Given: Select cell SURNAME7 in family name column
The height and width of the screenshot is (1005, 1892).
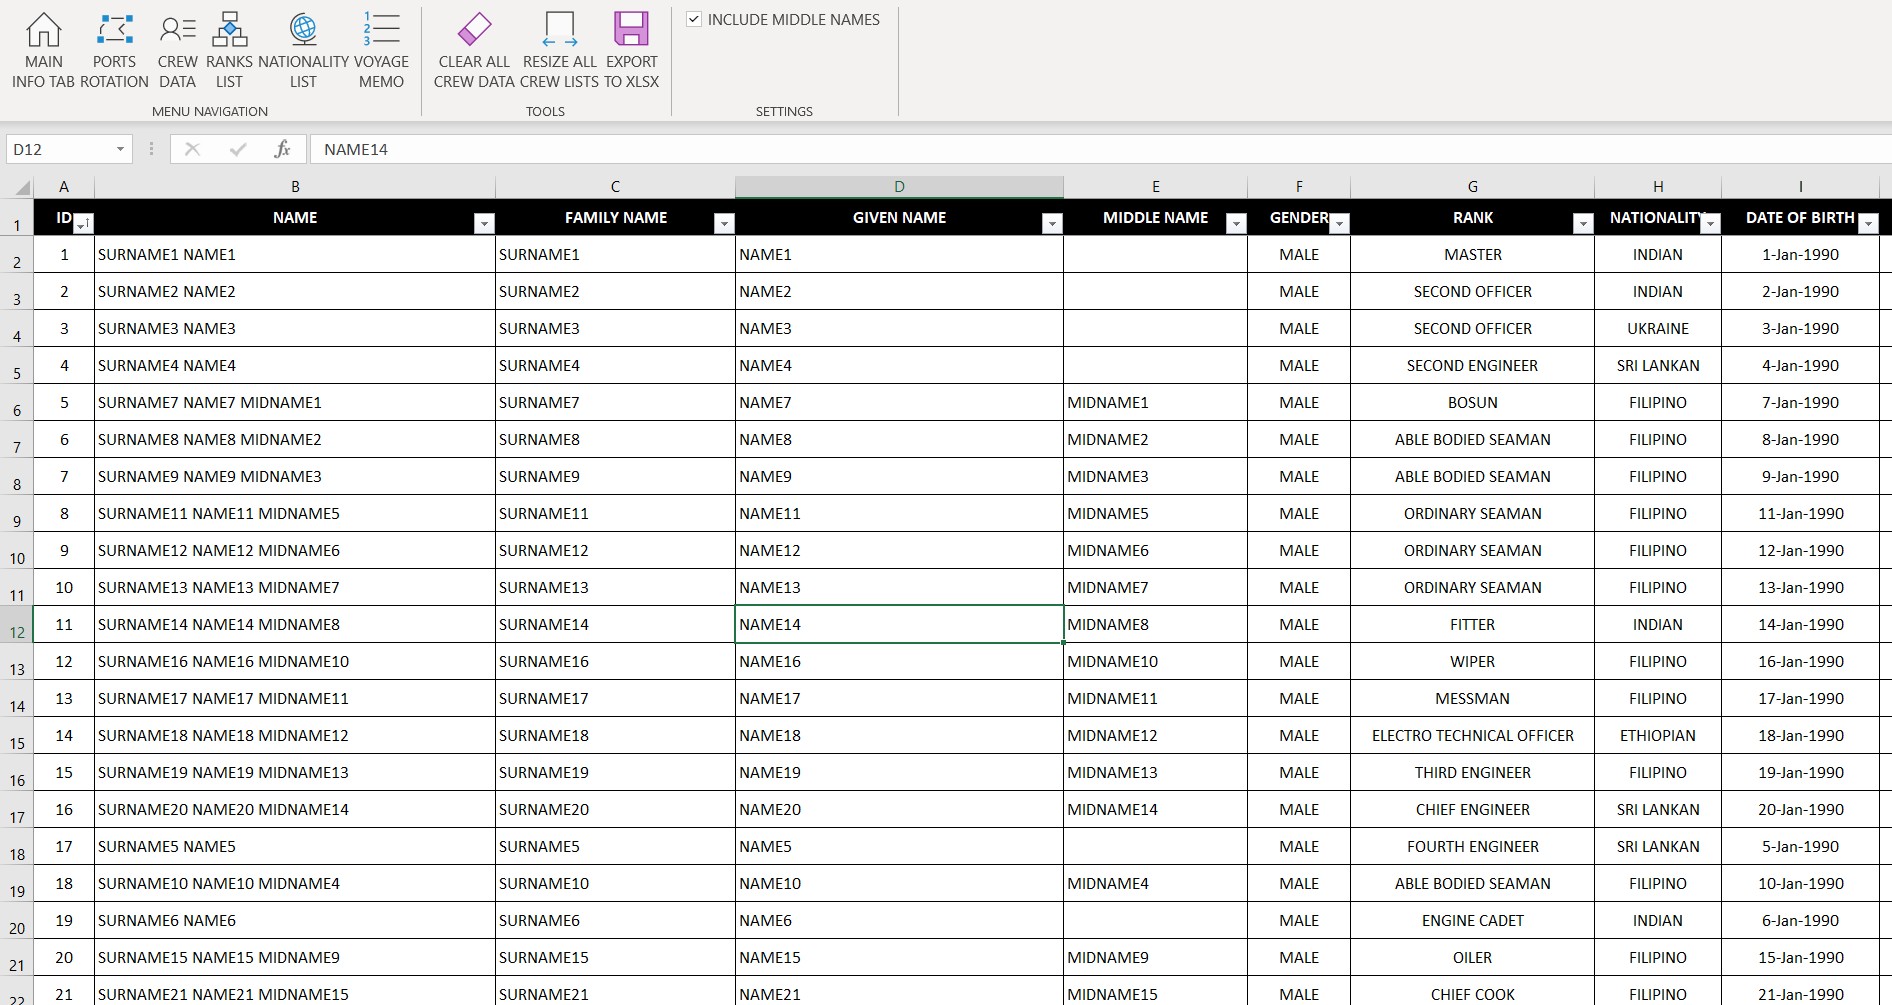Looking at the screenshot, I should [x=615, y=402].
